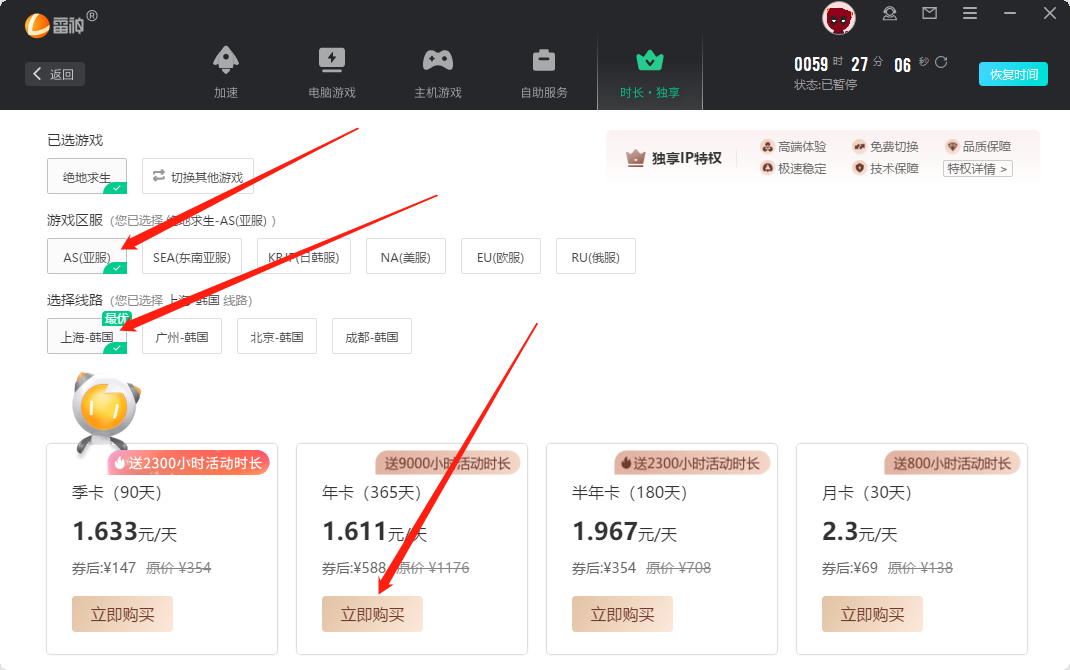The image size is (1070, 670).
Task: Click the 主机游戏 gamepad icon
Action: point(438,60)
